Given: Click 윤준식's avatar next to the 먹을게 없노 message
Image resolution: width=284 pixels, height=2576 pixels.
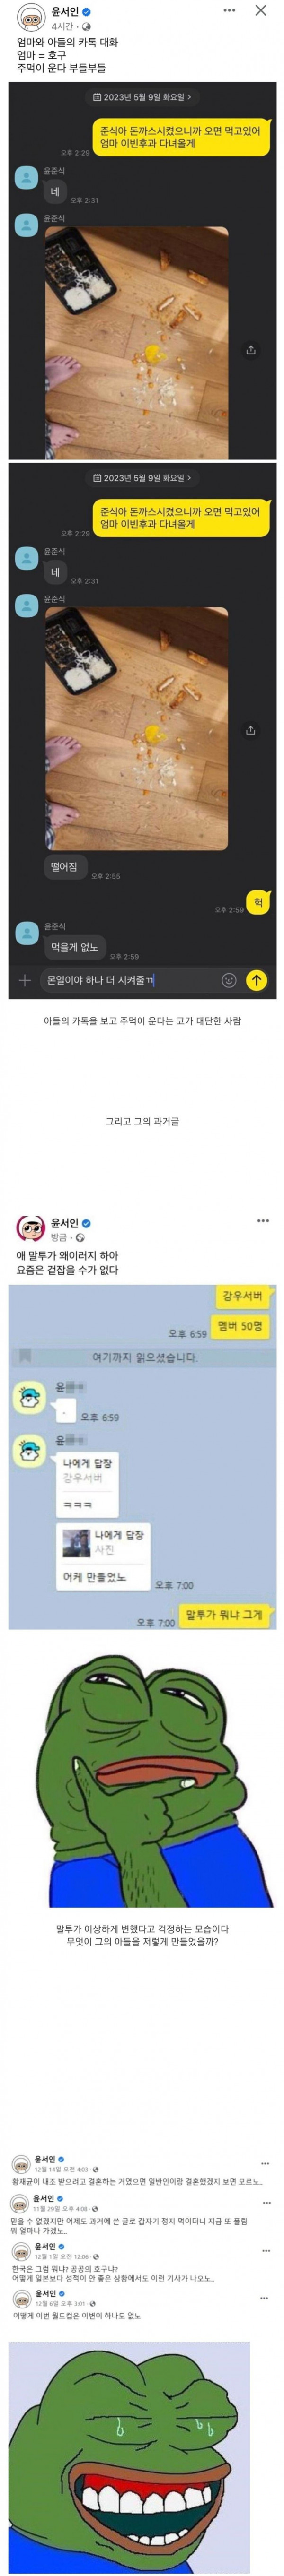Looking at the screenshot, I should 26,934.
